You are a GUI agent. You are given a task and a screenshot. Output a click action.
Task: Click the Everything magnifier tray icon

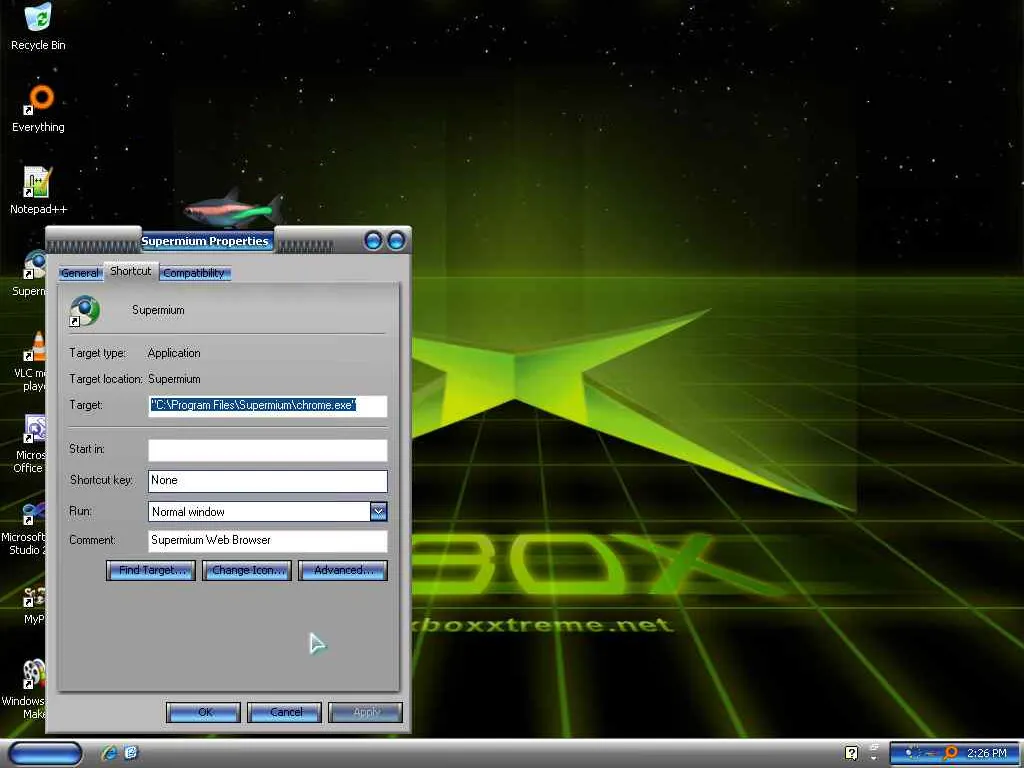pos(950,753)
